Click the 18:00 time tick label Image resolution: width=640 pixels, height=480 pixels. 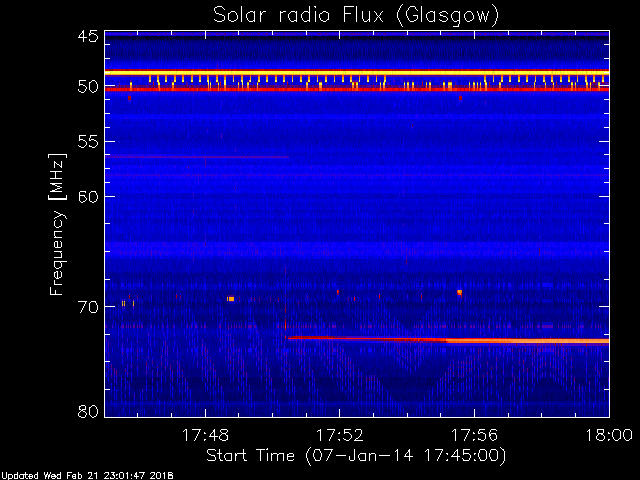coord(609,435)
